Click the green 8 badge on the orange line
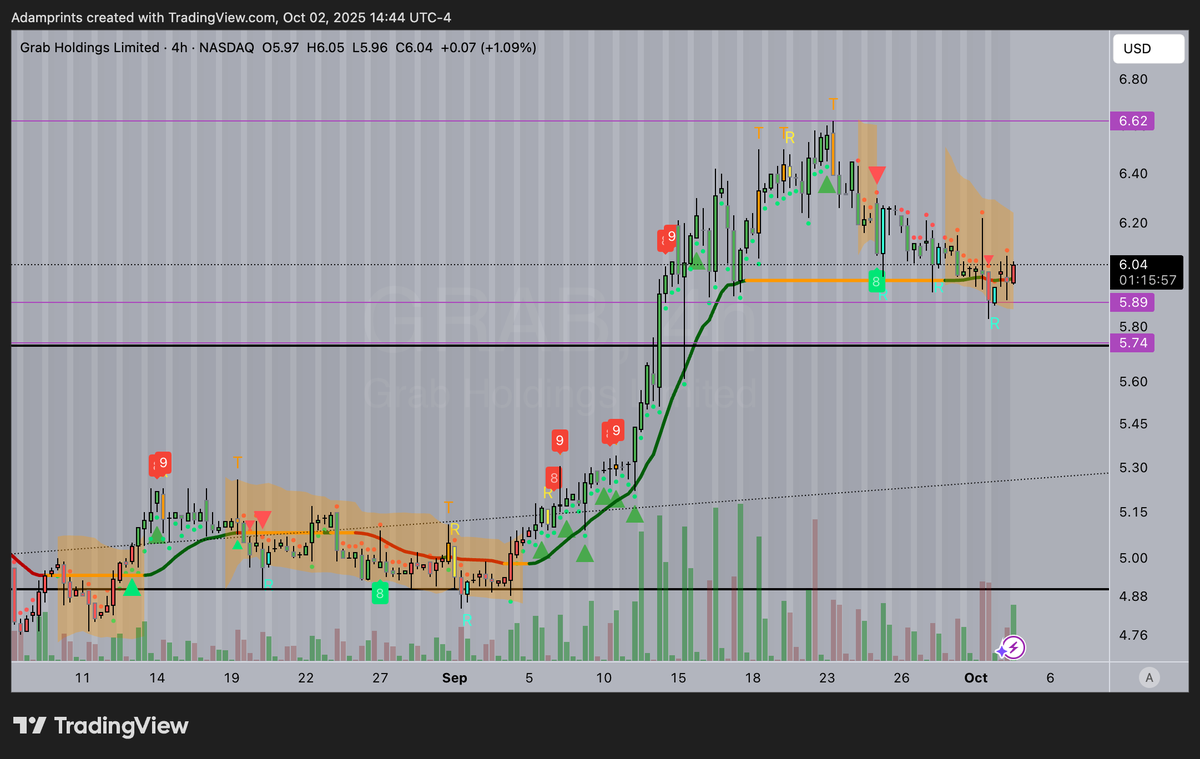 (x=876, y=282)
